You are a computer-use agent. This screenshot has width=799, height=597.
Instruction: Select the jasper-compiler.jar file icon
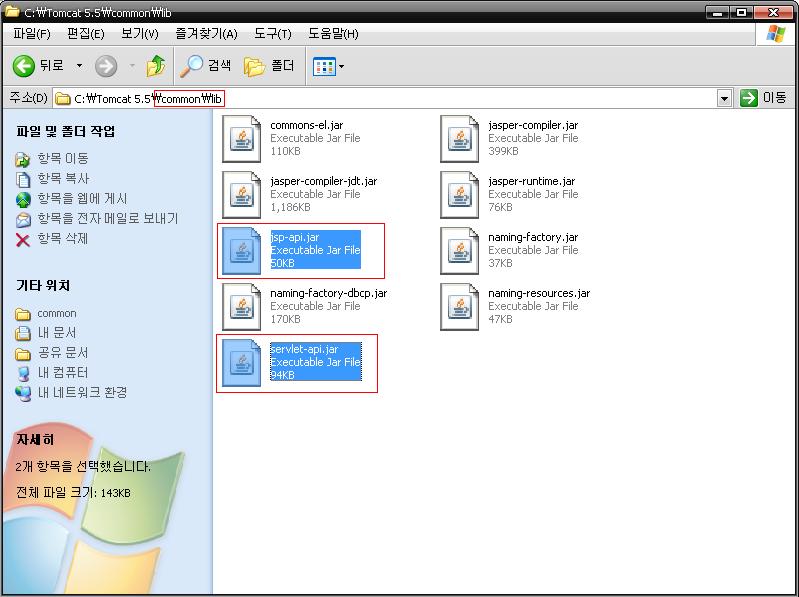pyautogui.click(x=460, y=139)
